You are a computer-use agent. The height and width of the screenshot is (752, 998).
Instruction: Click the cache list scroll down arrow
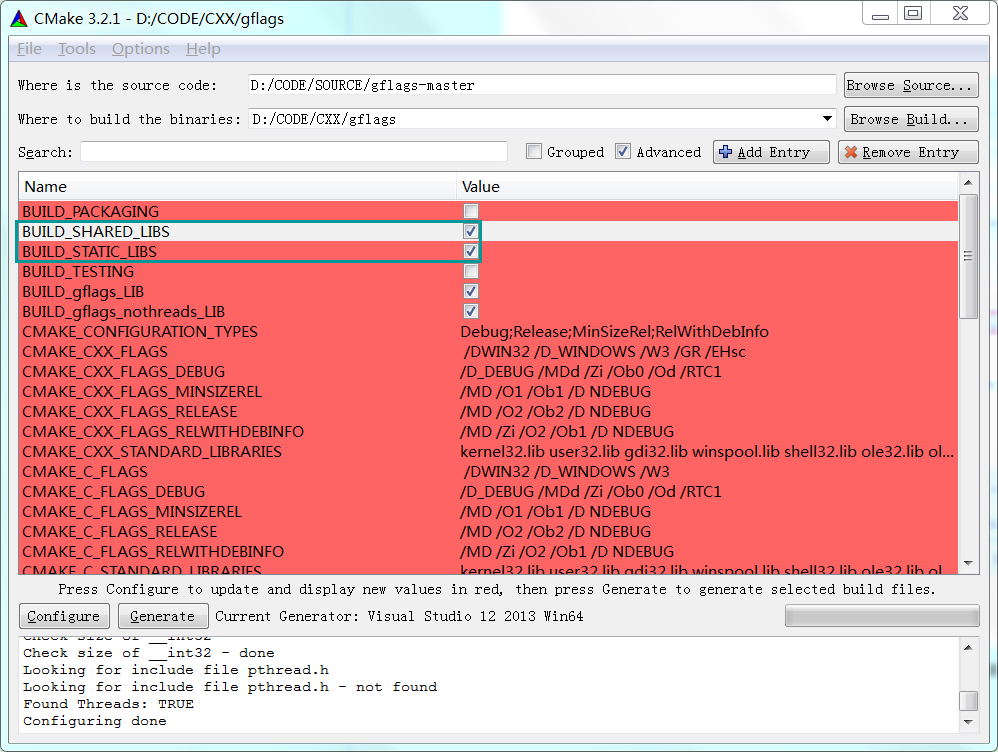(x=968, y=564)
